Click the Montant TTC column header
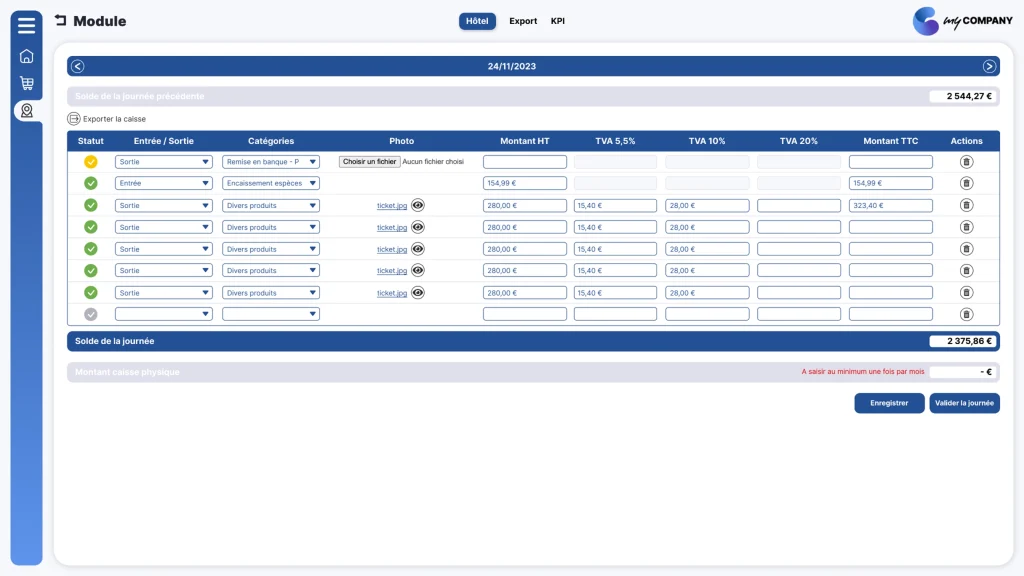Viewport: 1024px width, 576px height. click(890, 141)
